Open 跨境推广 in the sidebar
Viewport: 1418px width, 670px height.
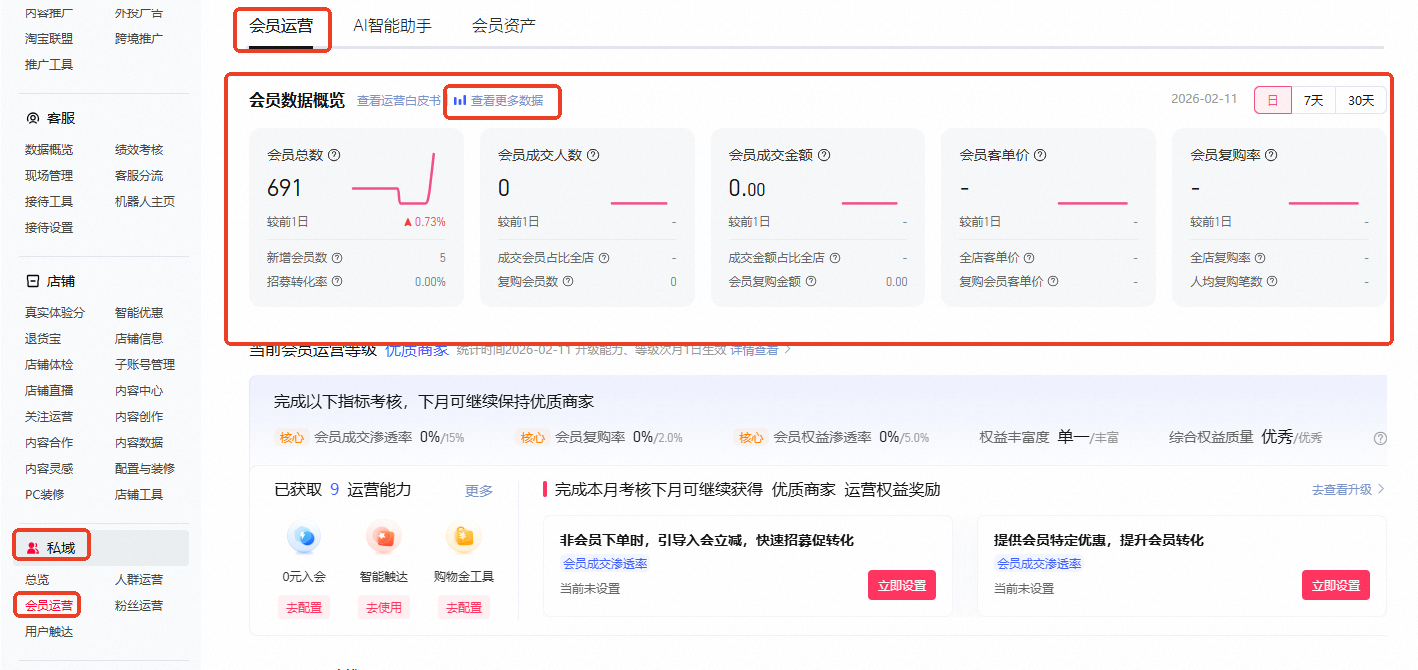point(139,39)
